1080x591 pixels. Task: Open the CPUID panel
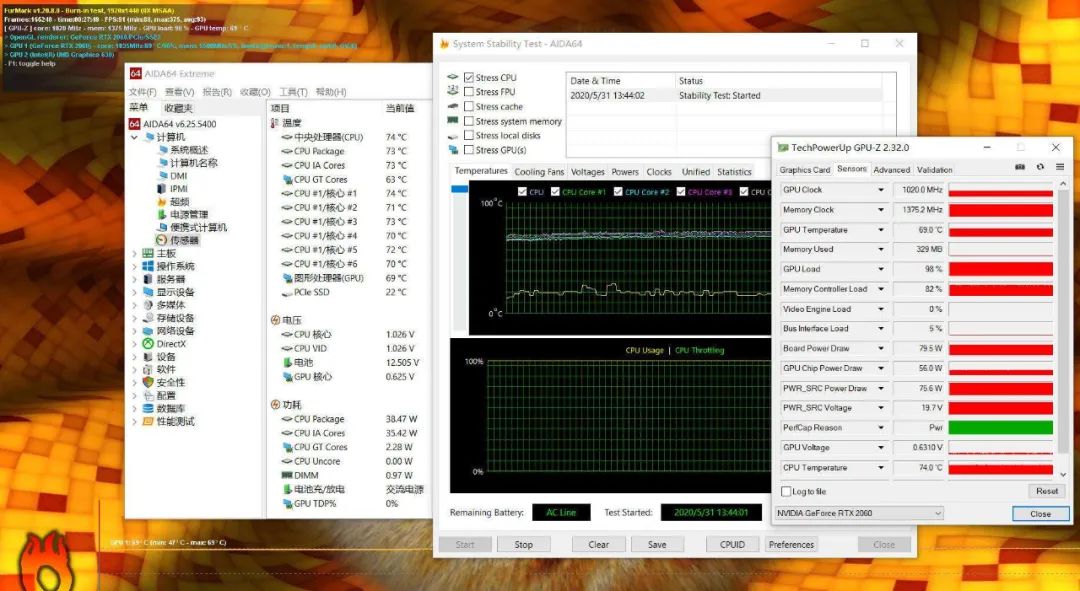(x=732, y=544)
